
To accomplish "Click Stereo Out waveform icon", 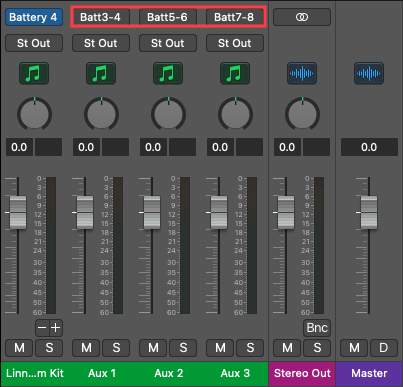I will 302,73.
